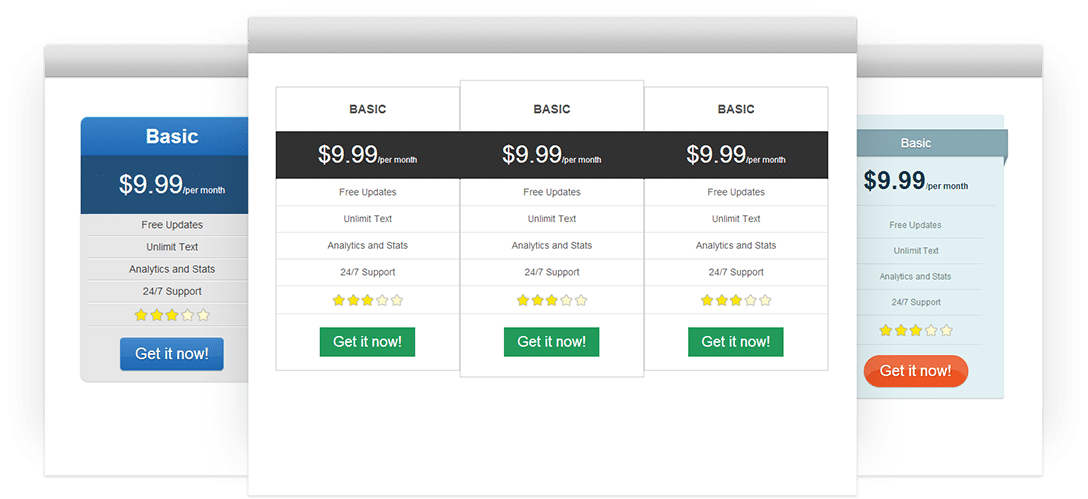Click "Analytics and Stats" in the blue card

pyautogui.click(x=172, y=269)
